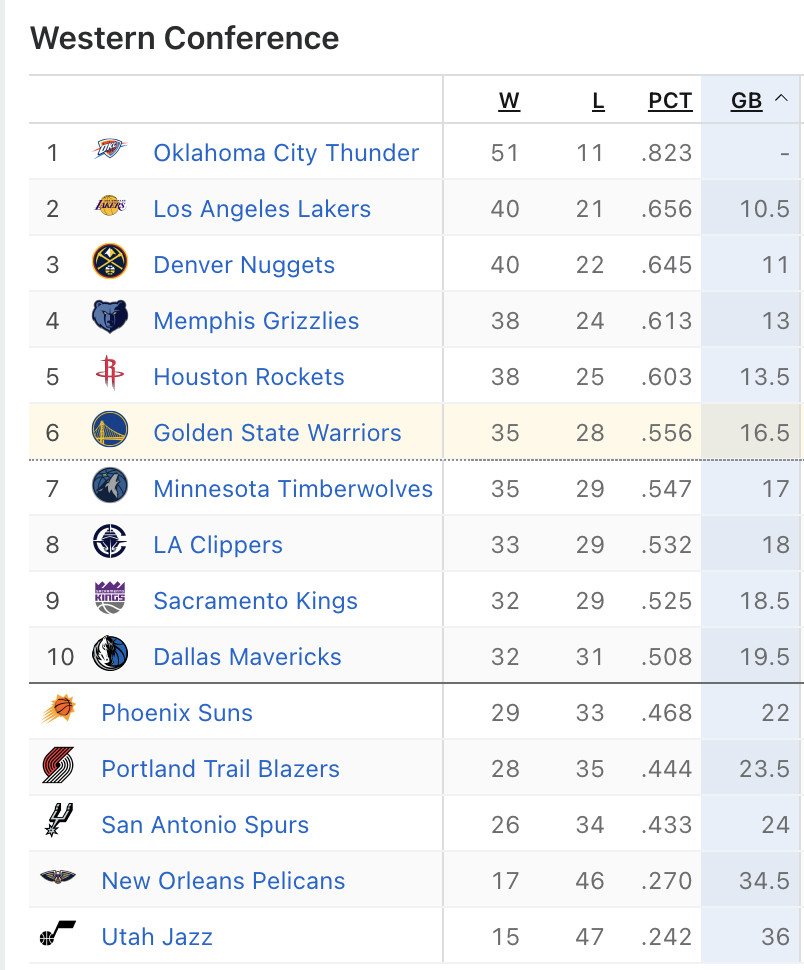Click the Sacramento Kings crown logo

point(110,598)
